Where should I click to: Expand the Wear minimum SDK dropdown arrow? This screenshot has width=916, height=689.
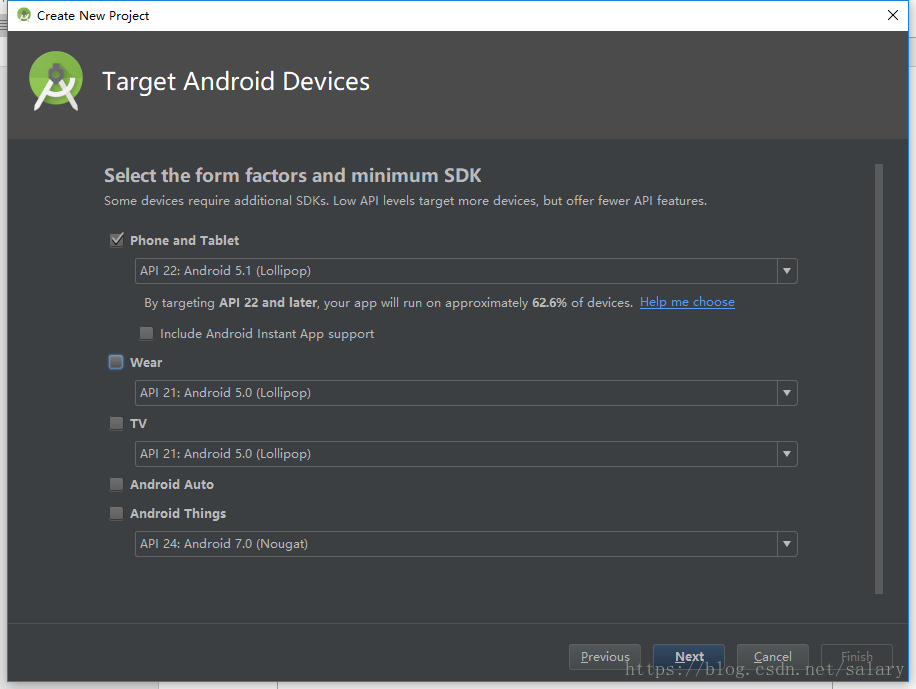(787, 393)
